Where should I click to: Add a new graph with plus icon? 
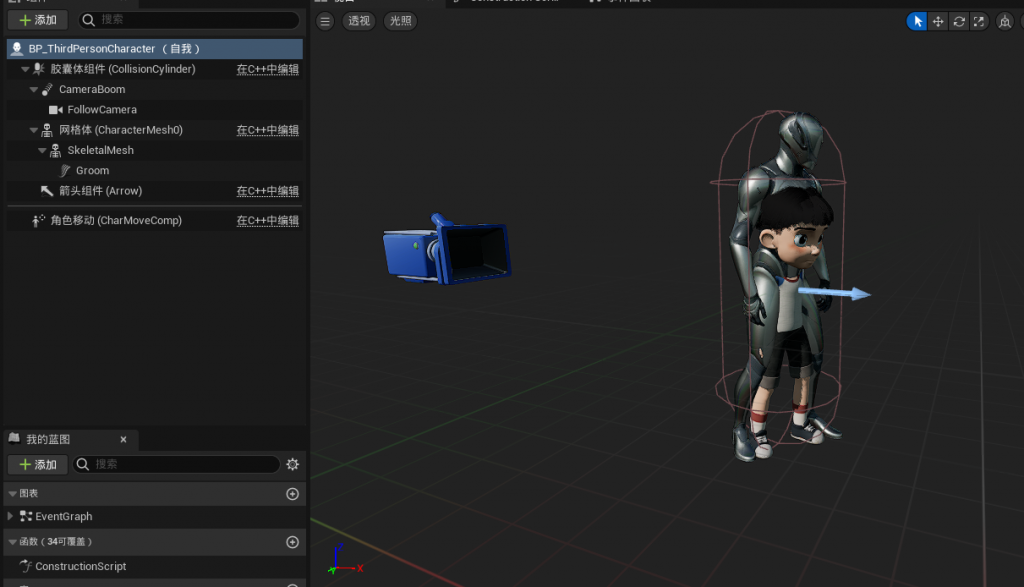pos(293,494)
